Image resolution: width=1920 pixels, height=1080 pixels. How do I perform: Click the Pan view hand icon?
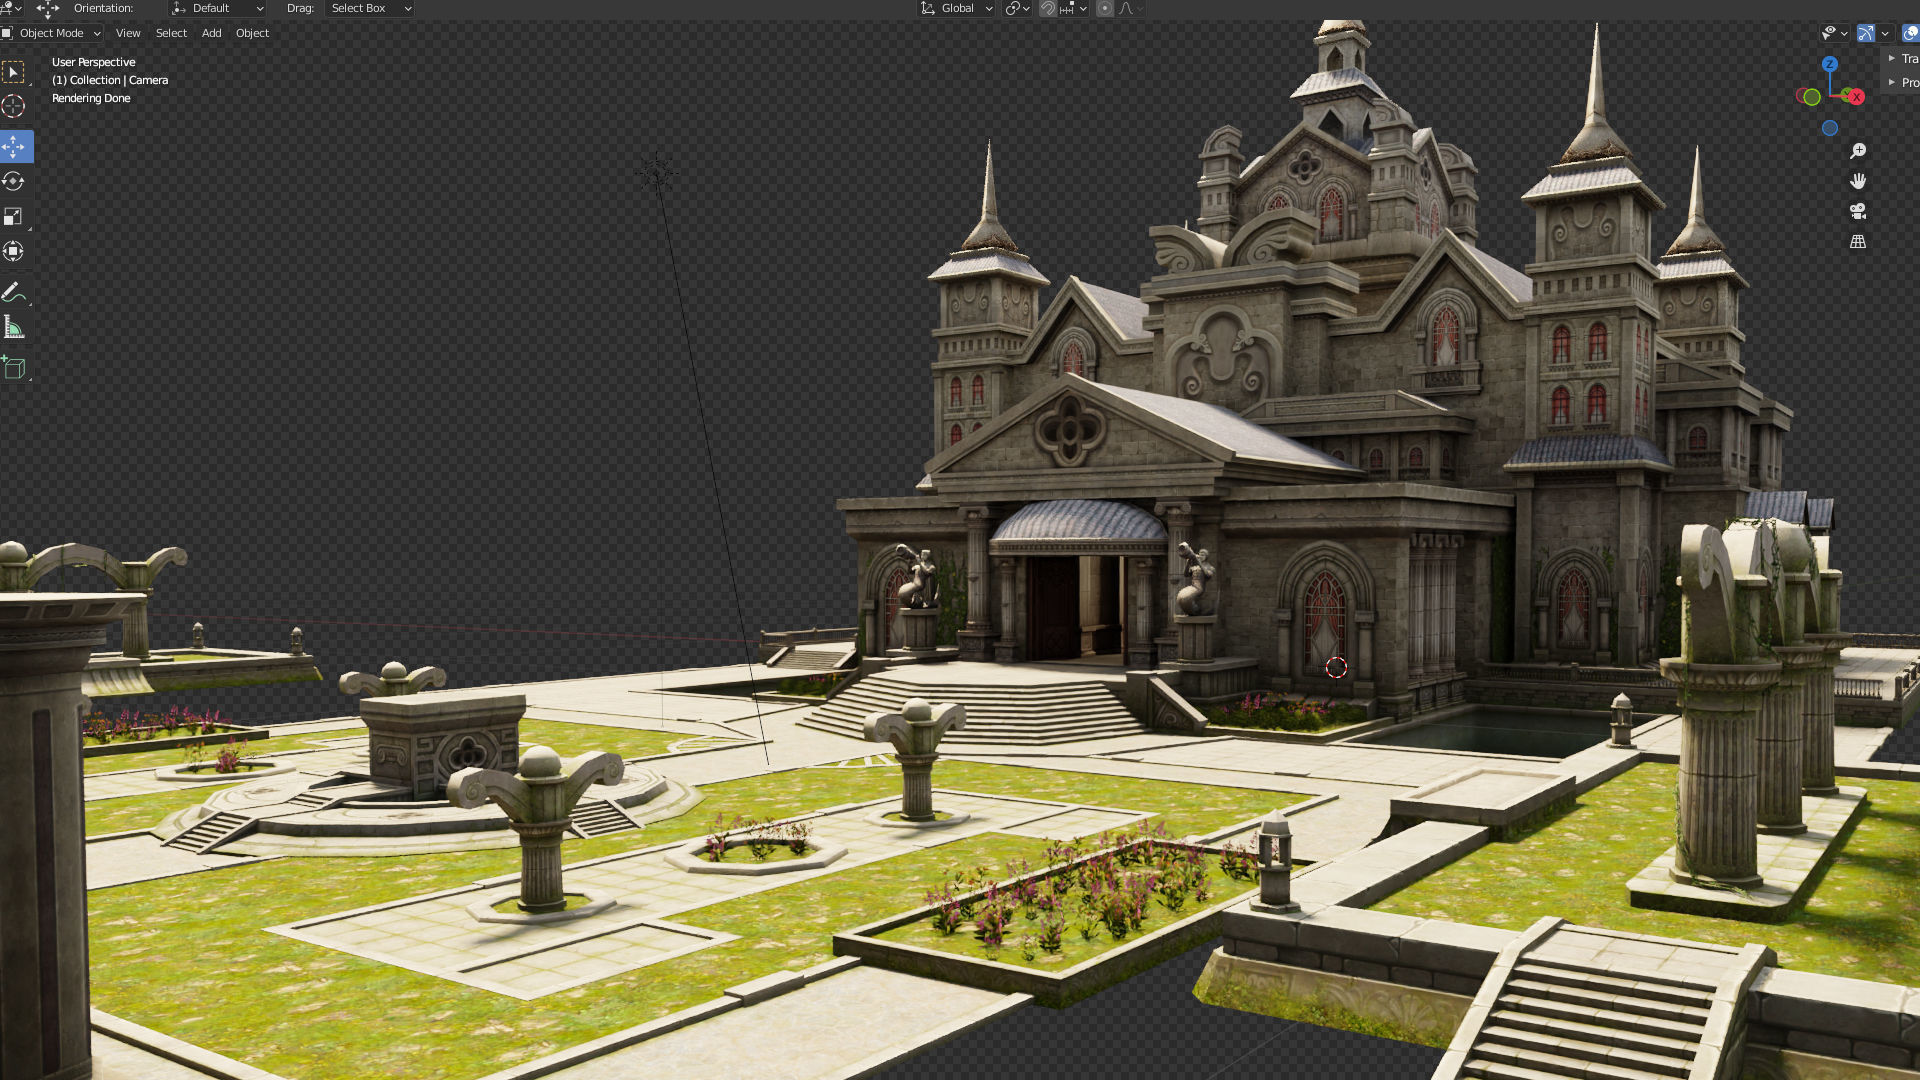1858,181
